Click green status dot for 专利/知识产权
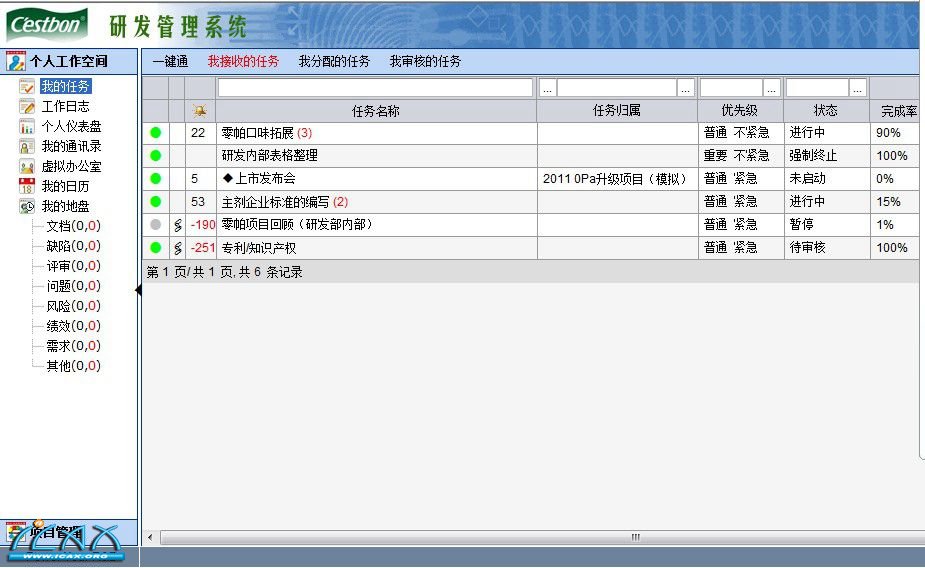The width and height of the screenshot is (925, 568). [156, 248]
